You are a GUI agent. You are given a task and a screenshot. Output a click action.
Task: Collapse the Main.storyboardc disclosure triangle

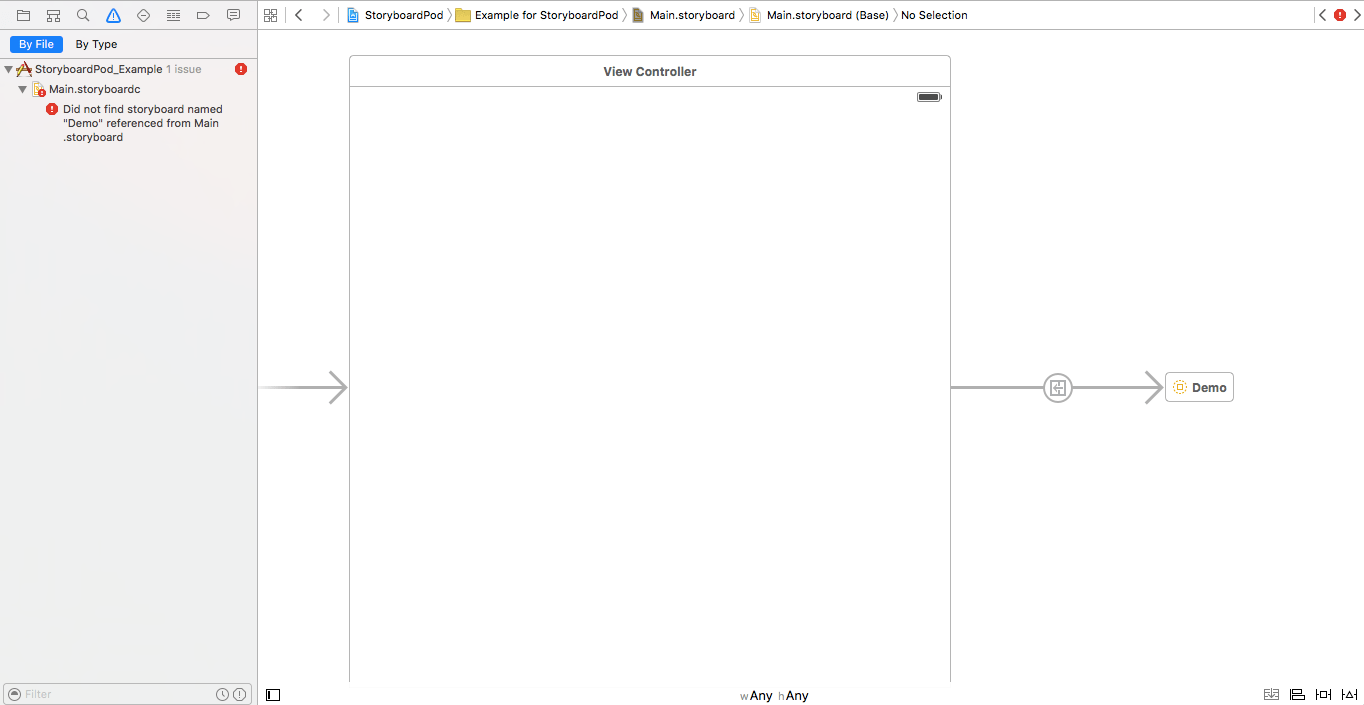[22, 90]
